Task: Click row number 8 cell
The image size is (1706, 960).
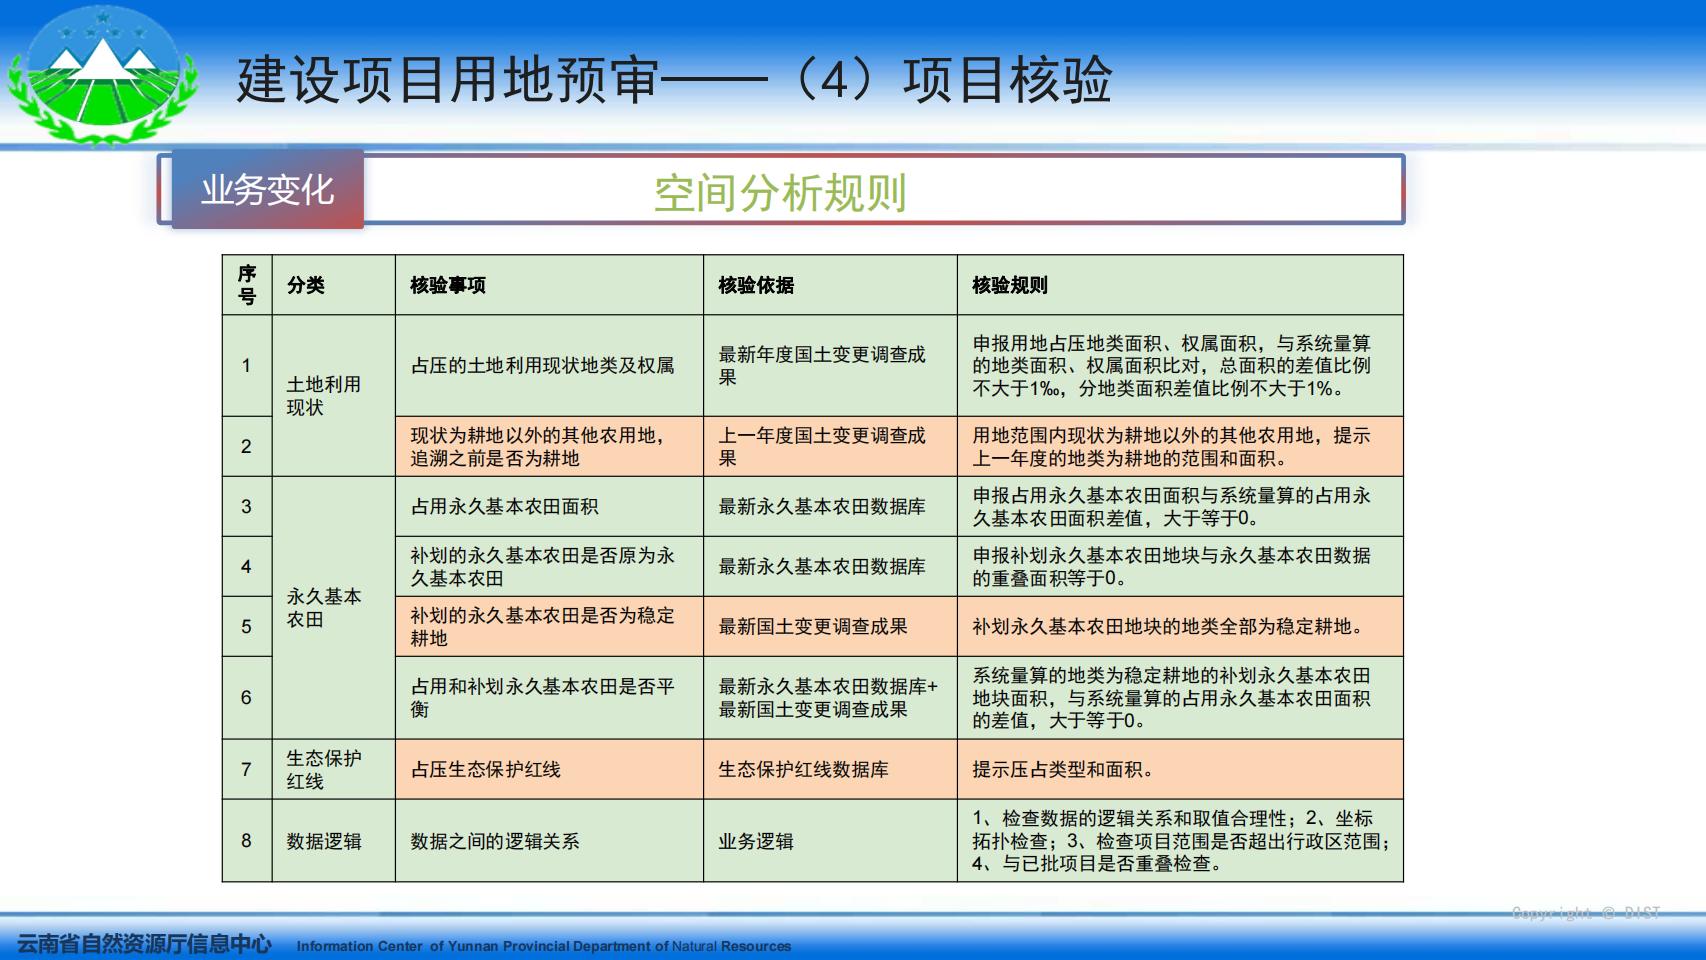Action: point(247,840)
